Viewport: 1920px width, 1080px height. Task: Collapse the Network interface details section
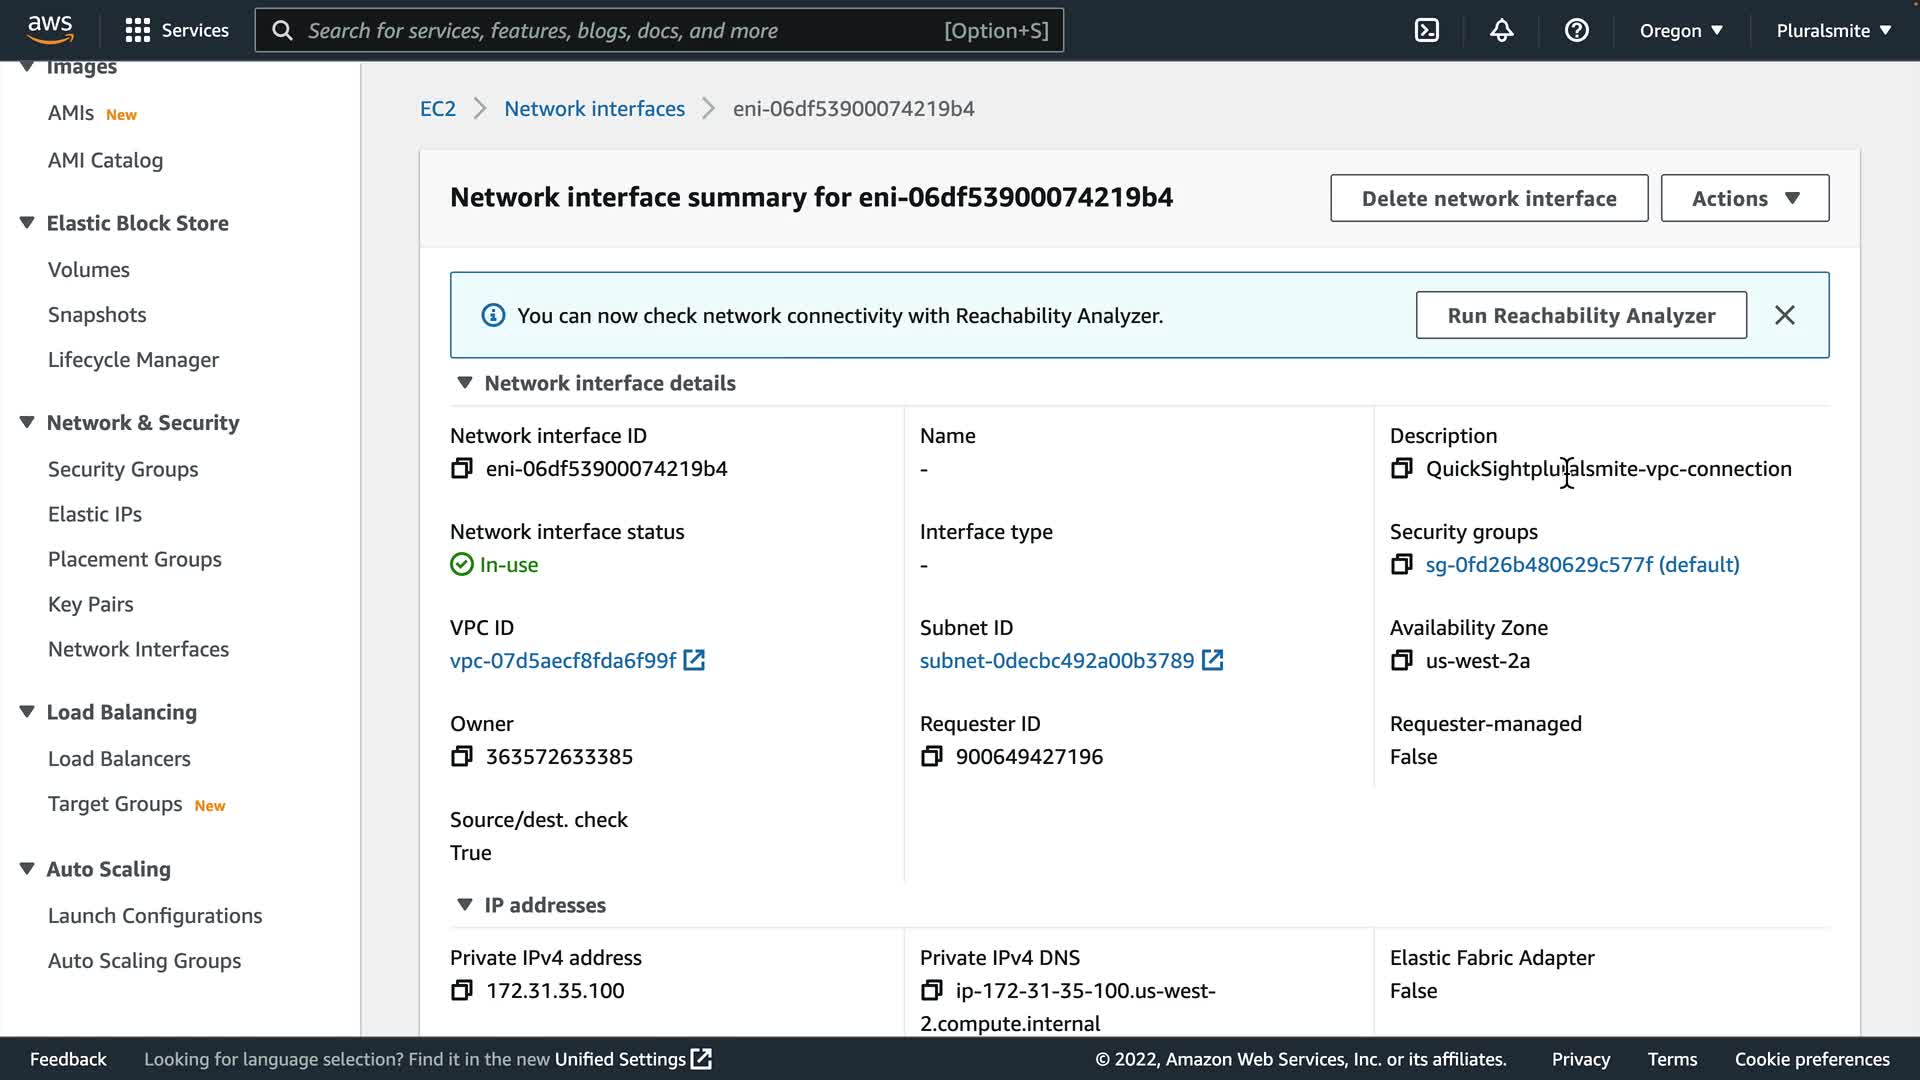pyautogui.click(x=465, y=383)
